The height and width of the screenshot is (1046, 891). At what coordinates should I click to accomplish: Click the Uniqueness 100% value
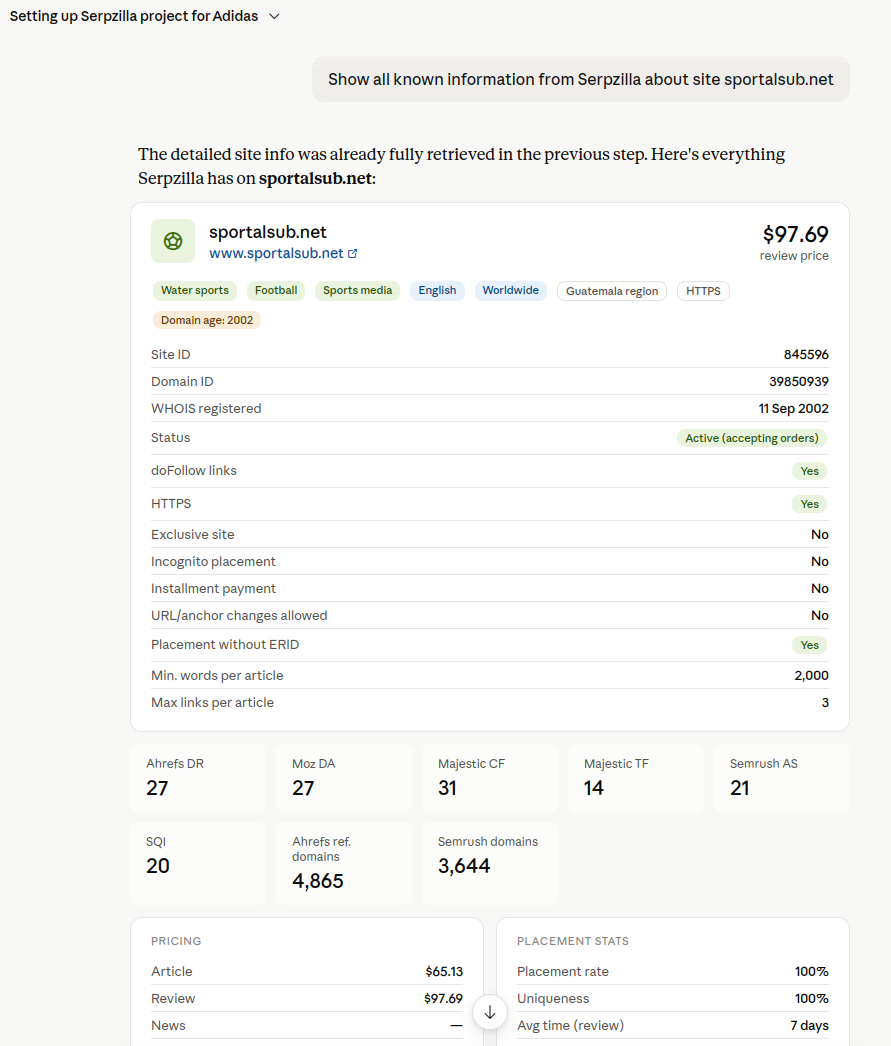tap(812, 999)
